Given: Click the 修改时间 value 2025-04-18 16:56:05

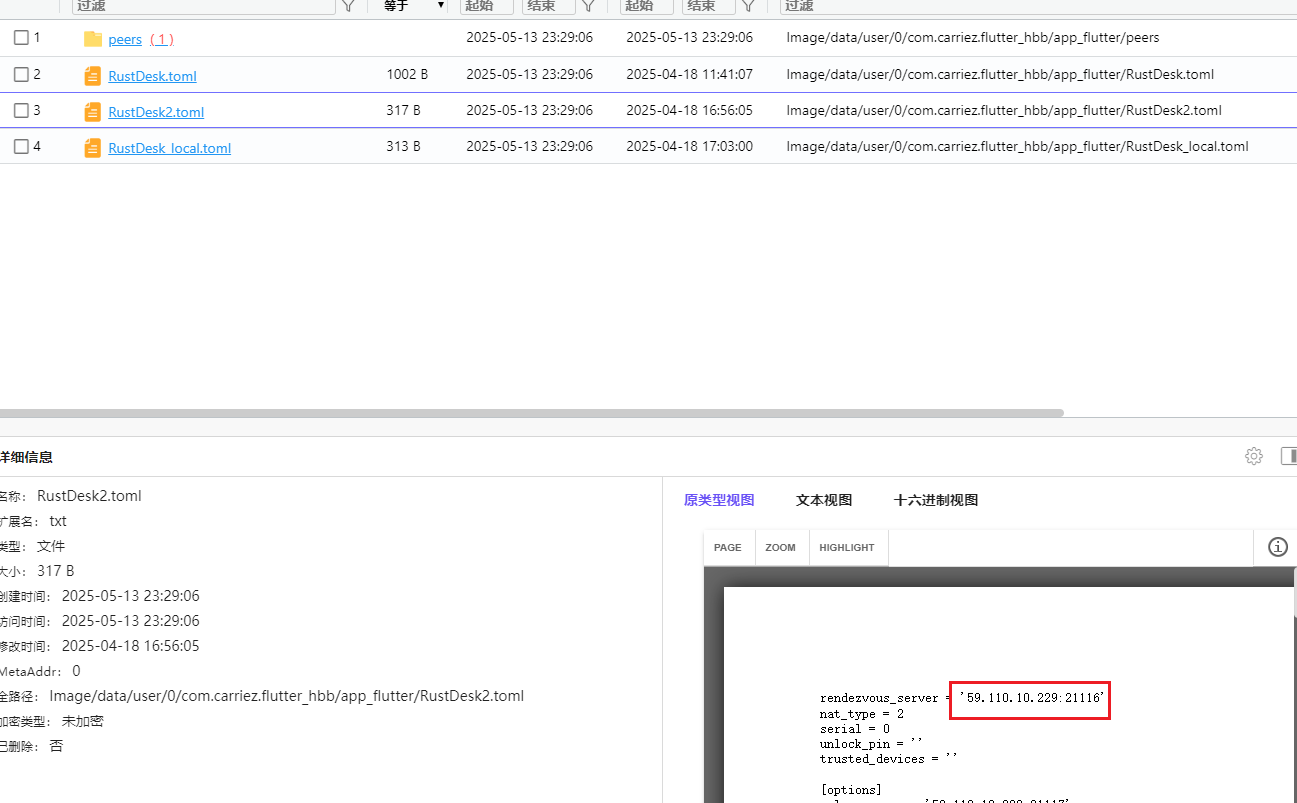Looking at the screenshot, I should point(130,646).
